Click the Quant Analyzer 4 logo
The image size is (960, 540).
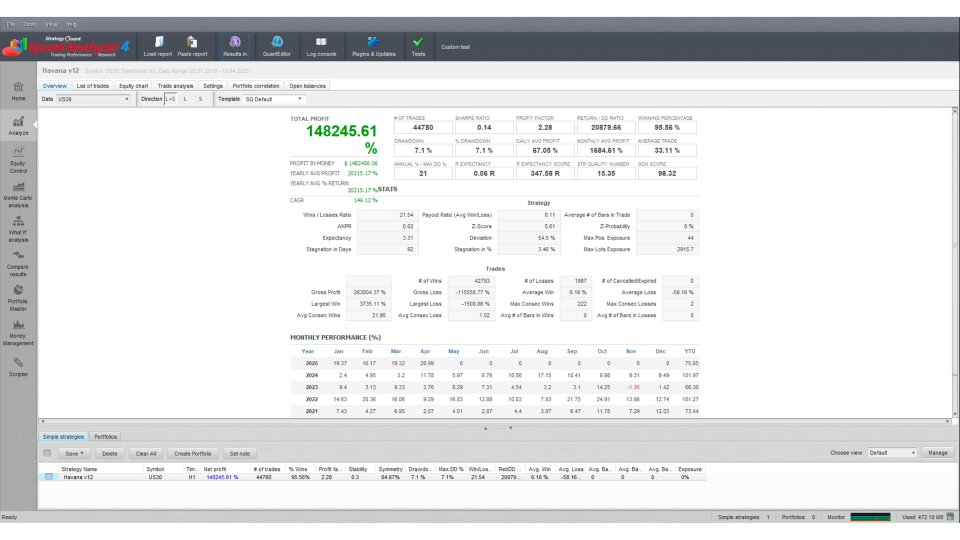coord(66,47)
